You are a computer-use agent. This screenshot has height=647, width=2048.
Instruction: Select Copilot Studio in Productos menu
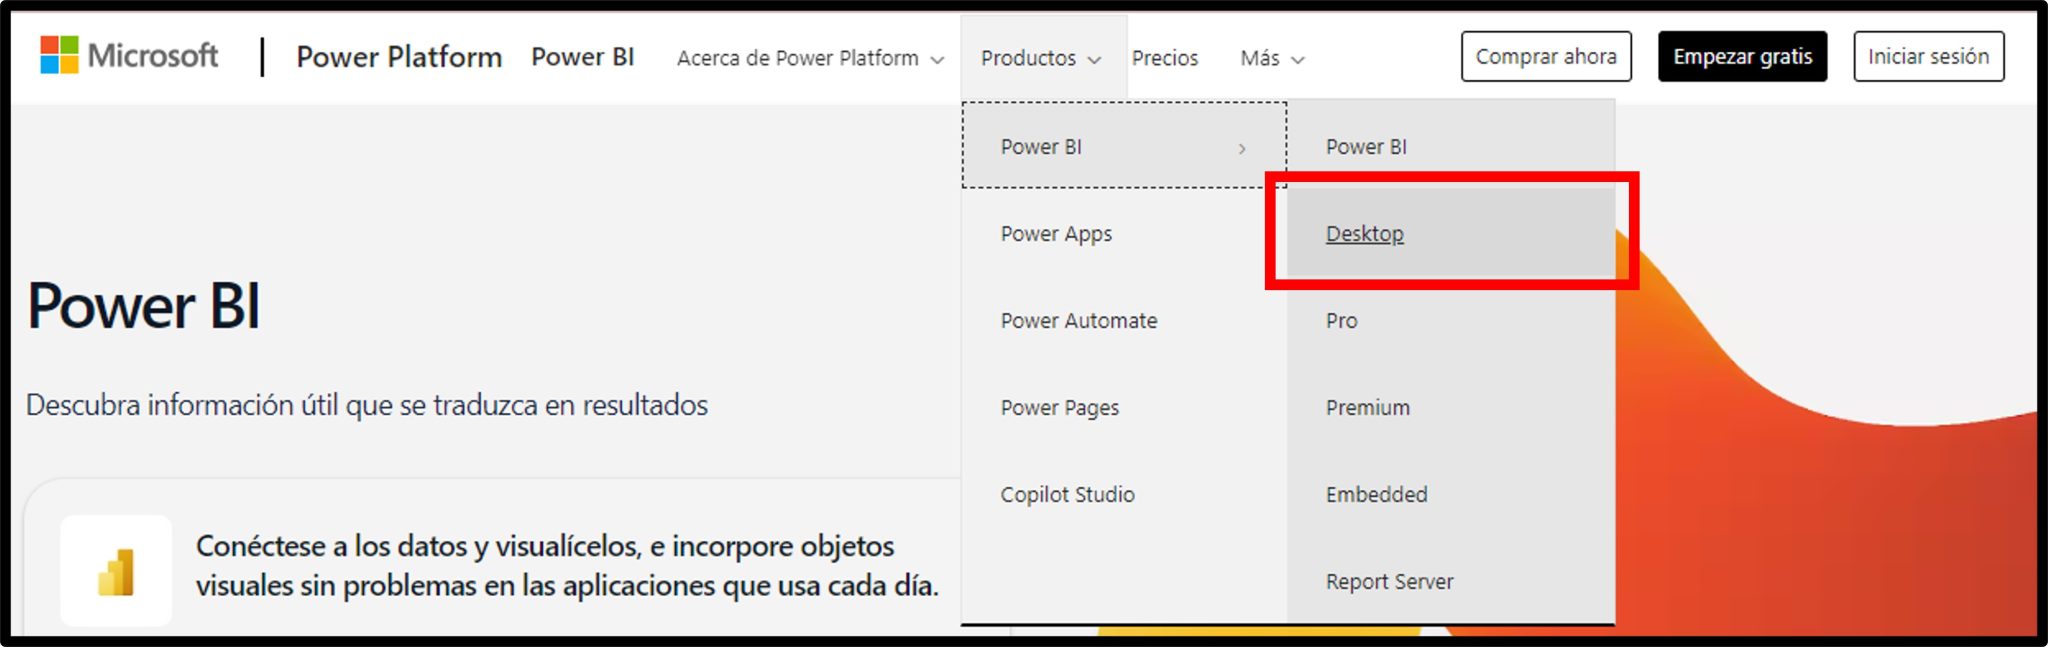click(x=1067, y=495)
